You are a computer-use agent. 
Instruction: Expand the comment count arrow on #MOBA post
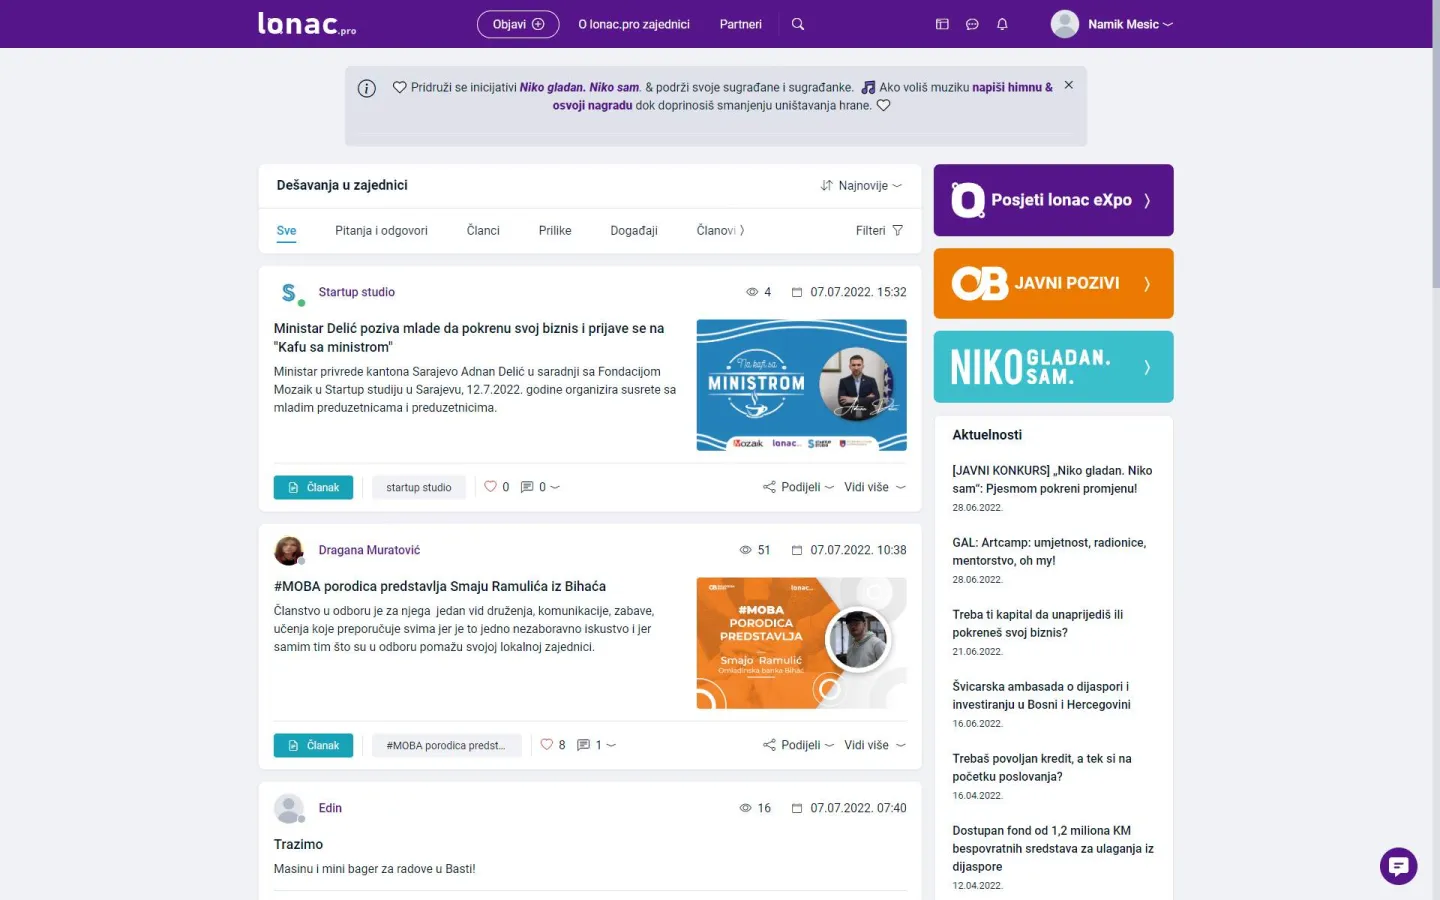coord(611,745)
